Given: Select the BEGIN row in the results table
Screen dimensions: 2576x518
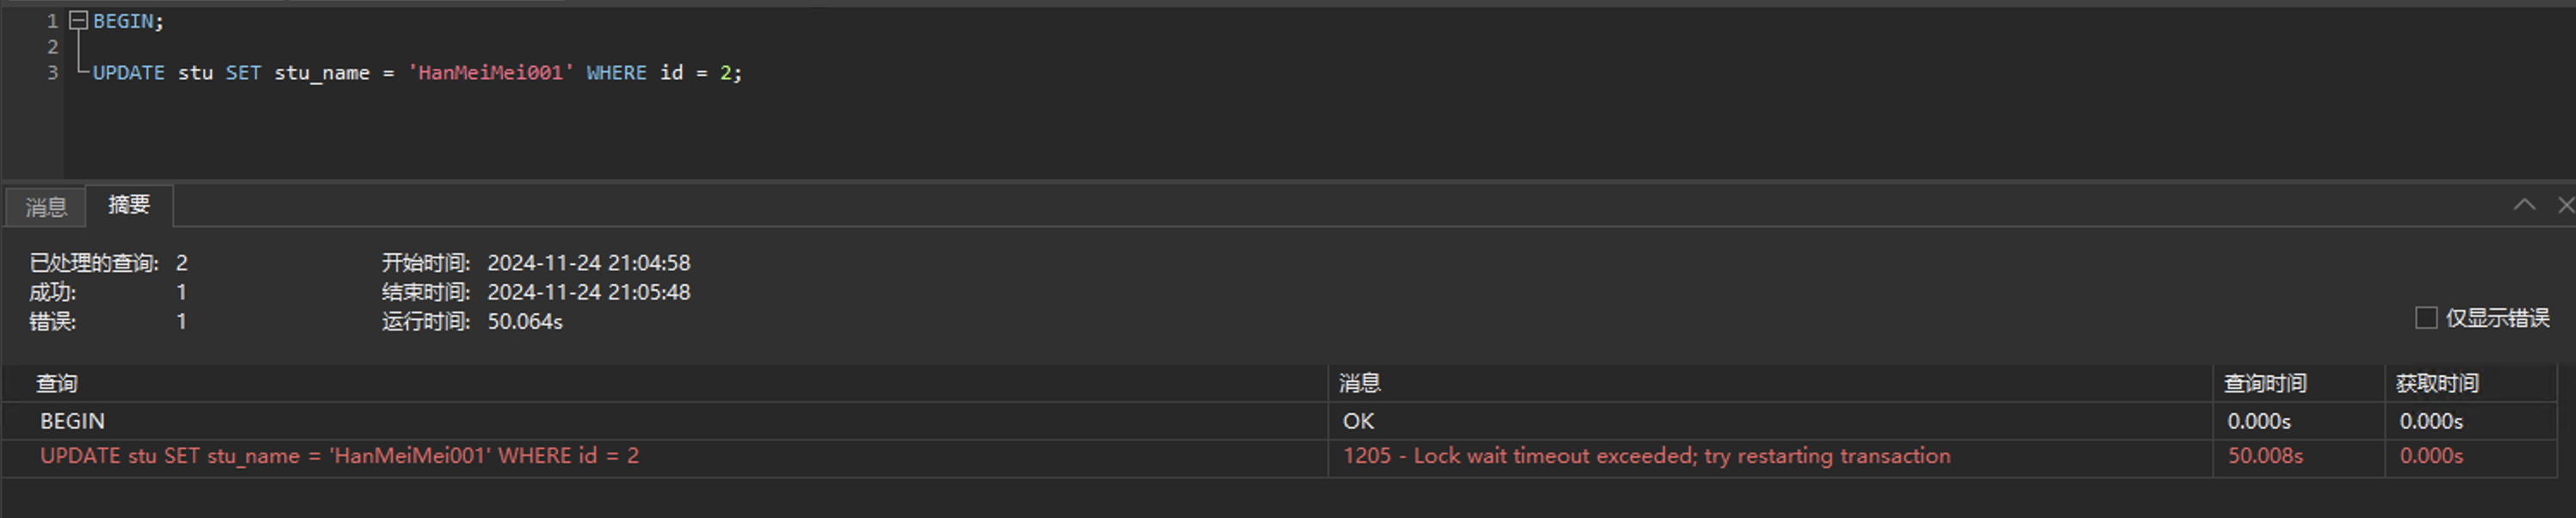Looking at the screenshot, I should coord(73,421).
